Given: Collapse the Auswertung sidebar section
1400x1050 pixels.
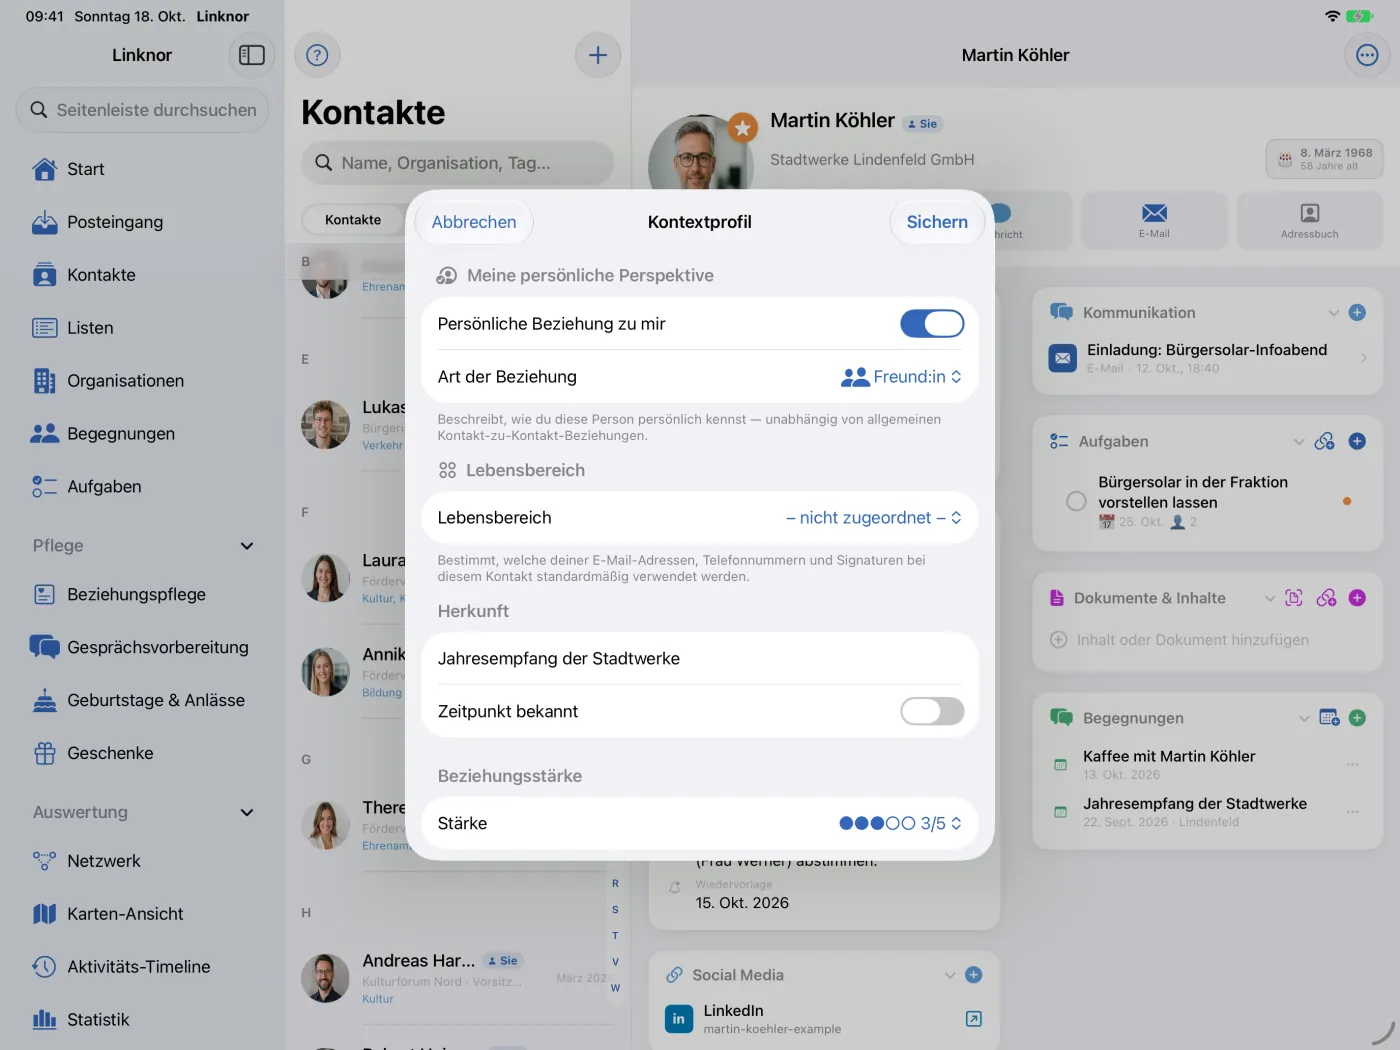Looking at the screenshot, I should pos(247,813).
